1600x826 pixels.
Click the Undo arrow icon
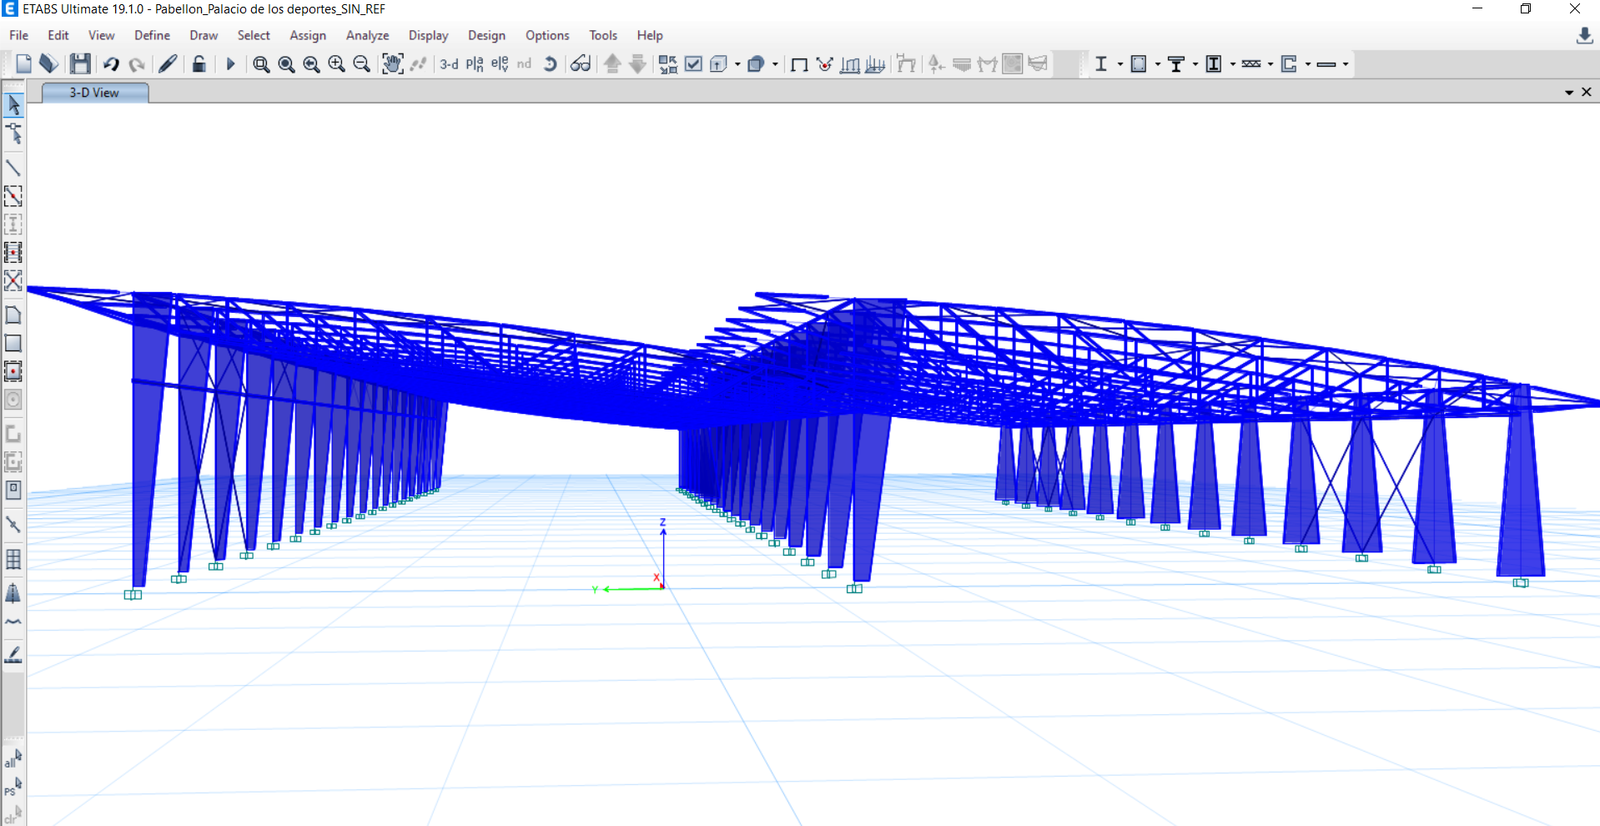[x=111, y=64]
